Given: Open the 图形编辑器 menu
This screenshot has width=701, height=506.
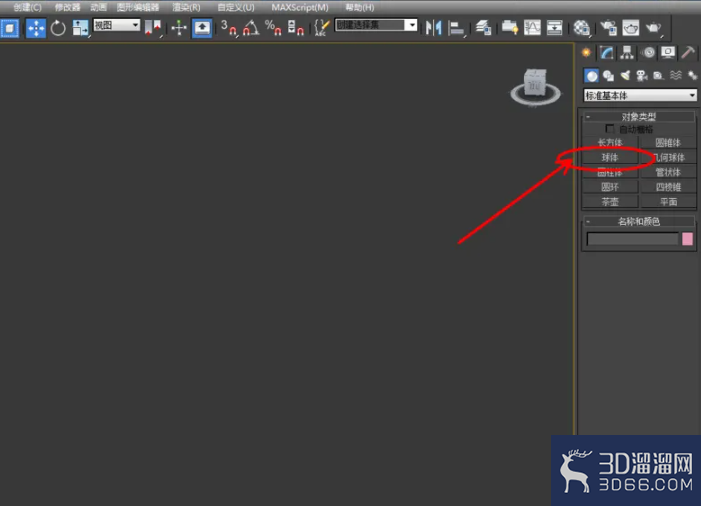Looking at the screenshot, I should click(138, 7).
